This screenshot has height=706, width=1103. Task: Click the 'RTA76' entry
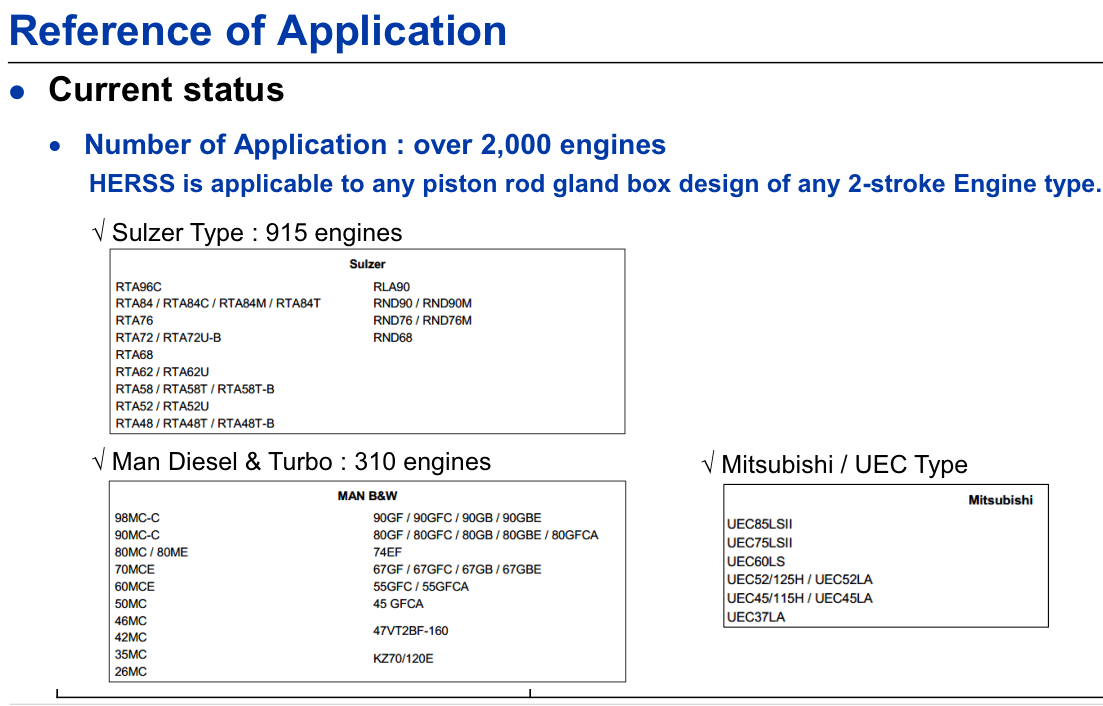[134, 321]
